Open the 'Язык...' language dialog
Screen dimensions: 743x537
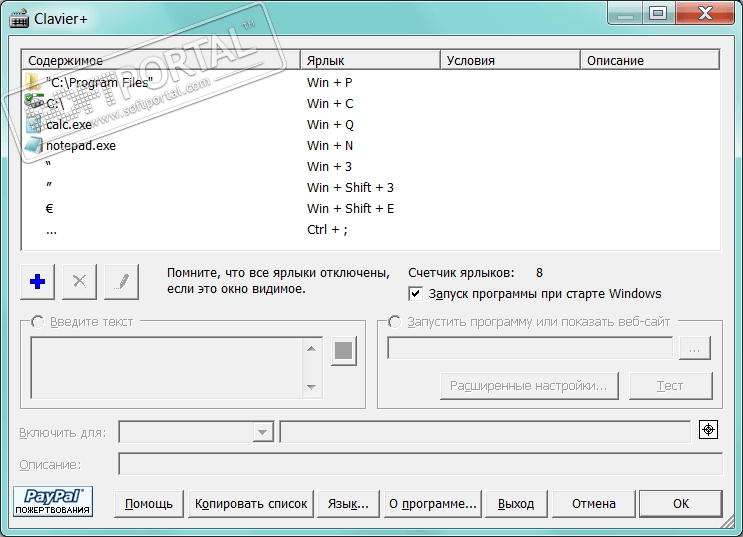click(348, 503)
